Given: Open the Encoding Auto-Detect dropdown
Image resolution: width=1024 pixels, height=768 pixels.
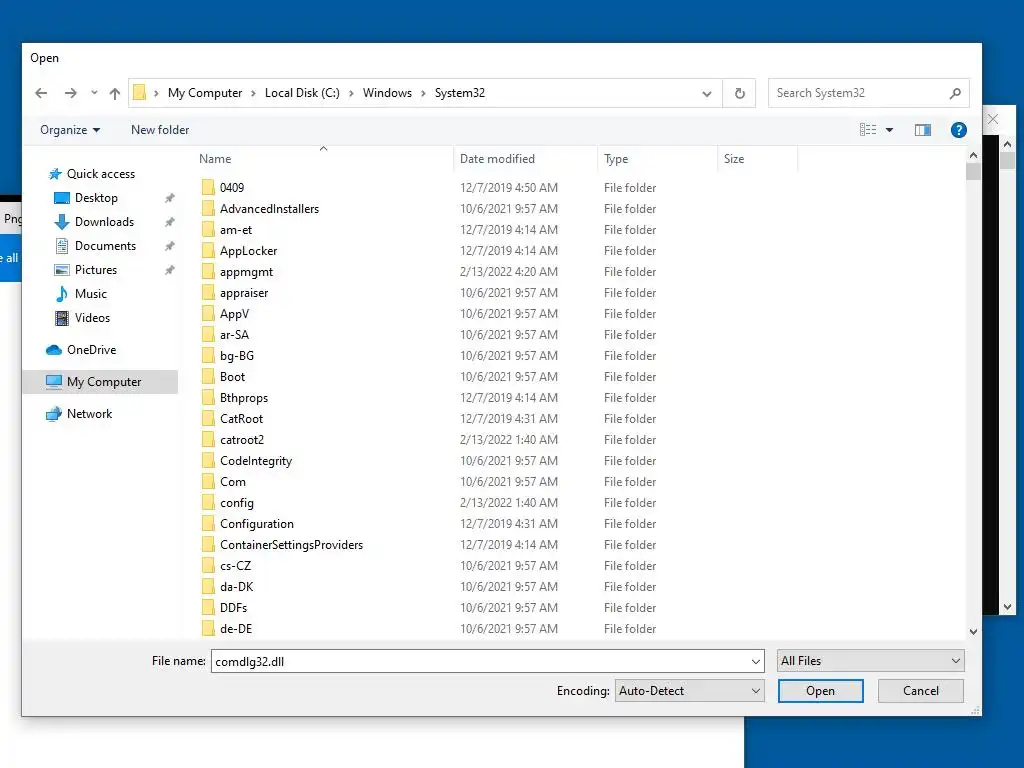Looking at the screenshot, I should point(689,691).
